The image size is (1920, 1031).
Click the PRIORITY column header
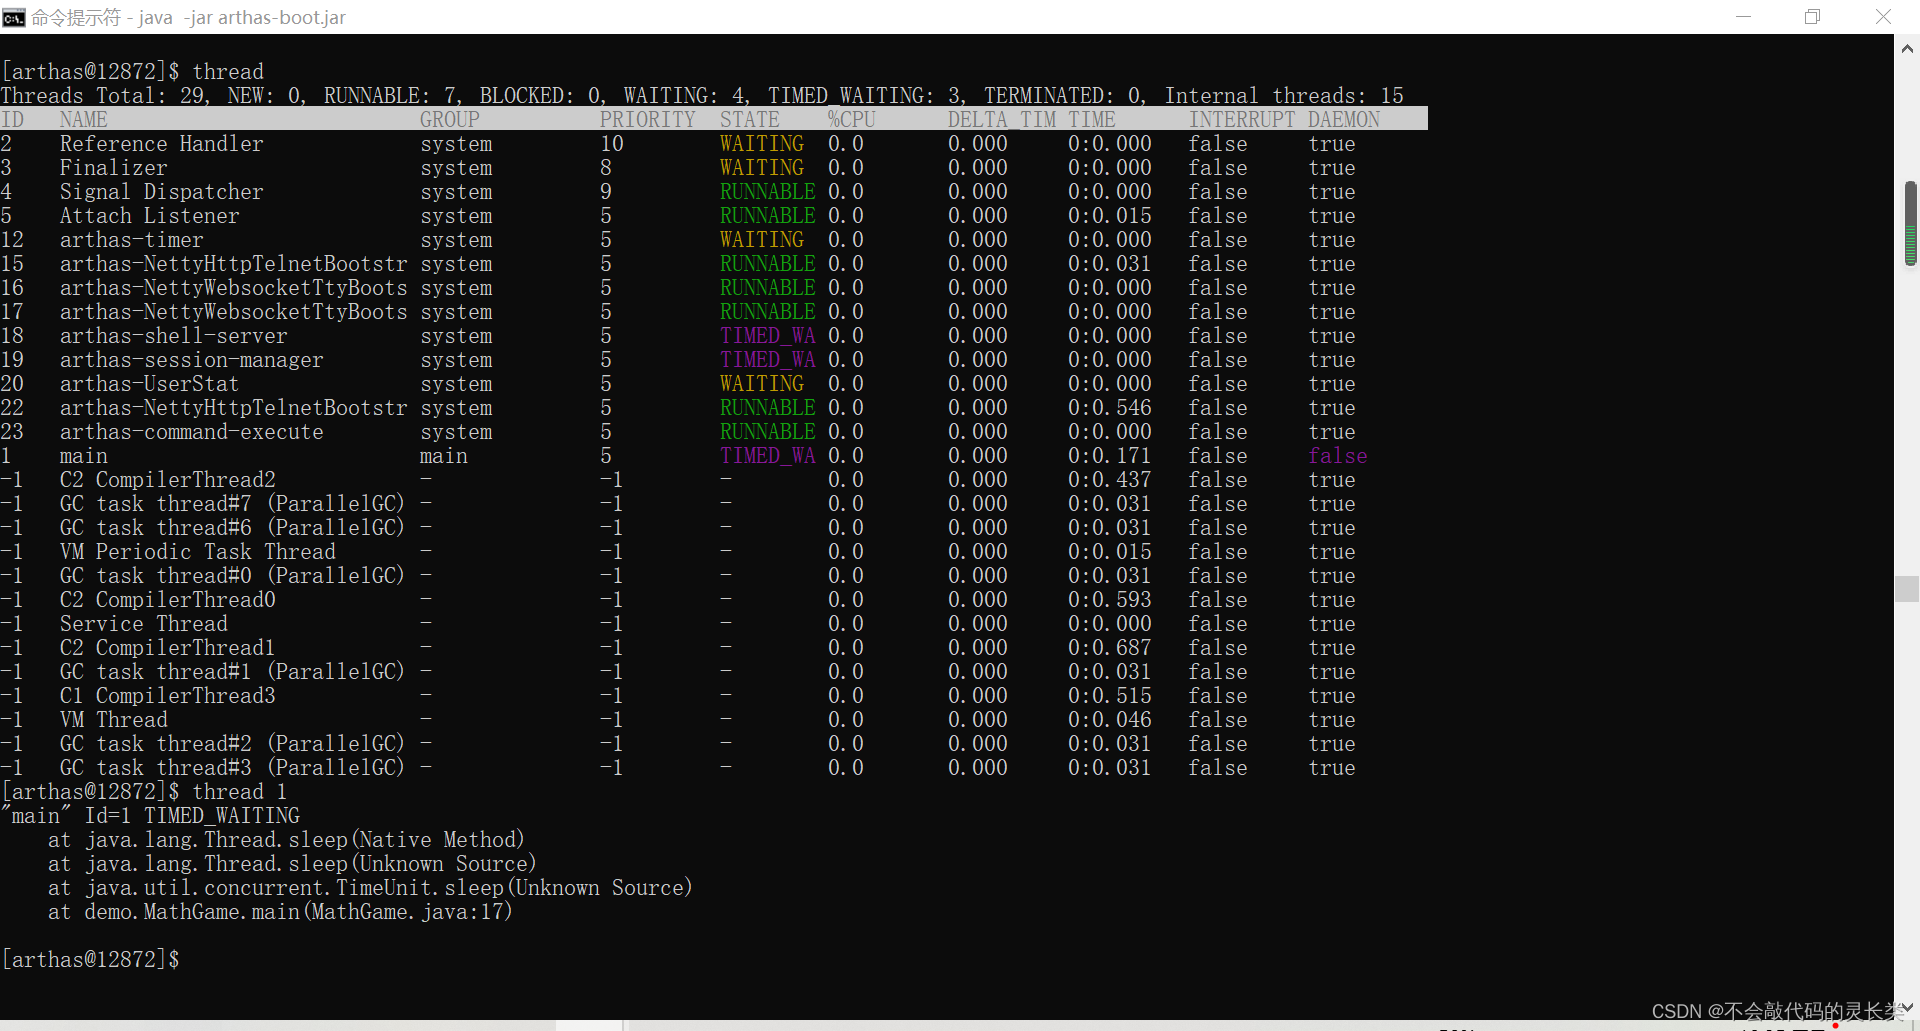[647, 120]
